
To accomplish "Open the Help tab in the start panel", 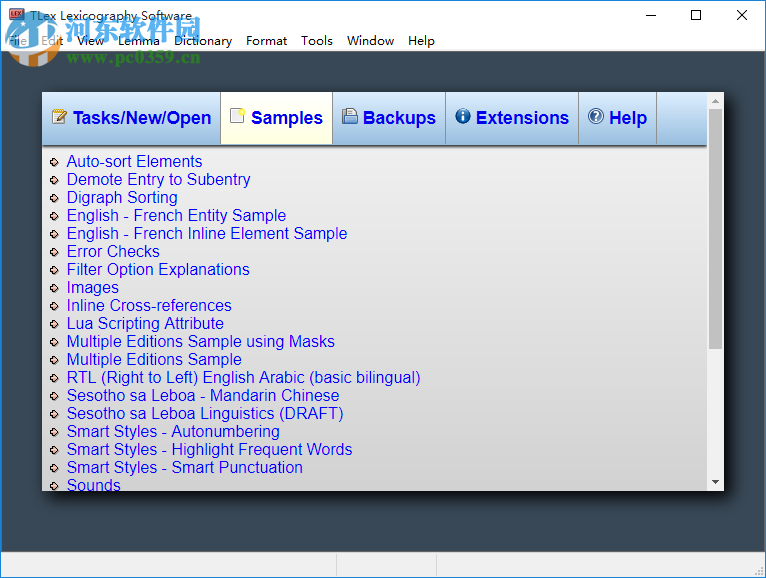I will [x=617, y=118].
